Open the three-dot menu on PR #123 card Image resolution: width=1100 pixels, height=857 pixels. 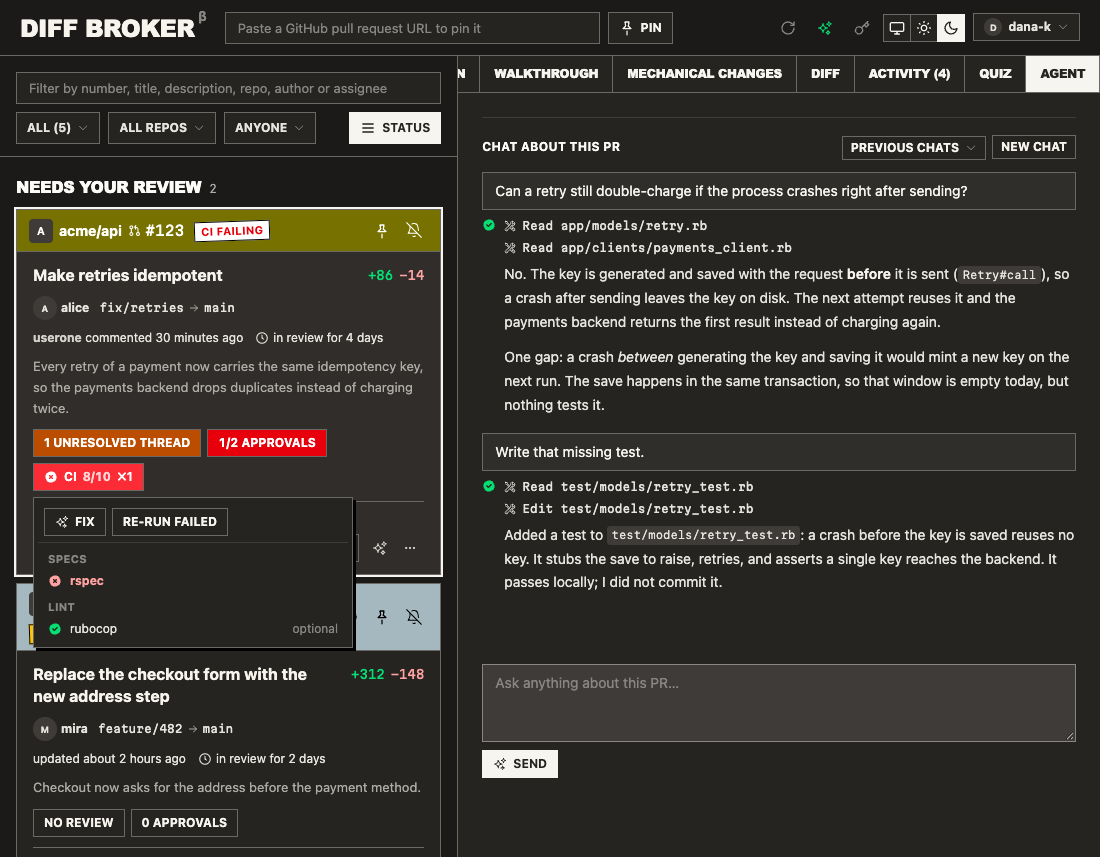(410, 548)
